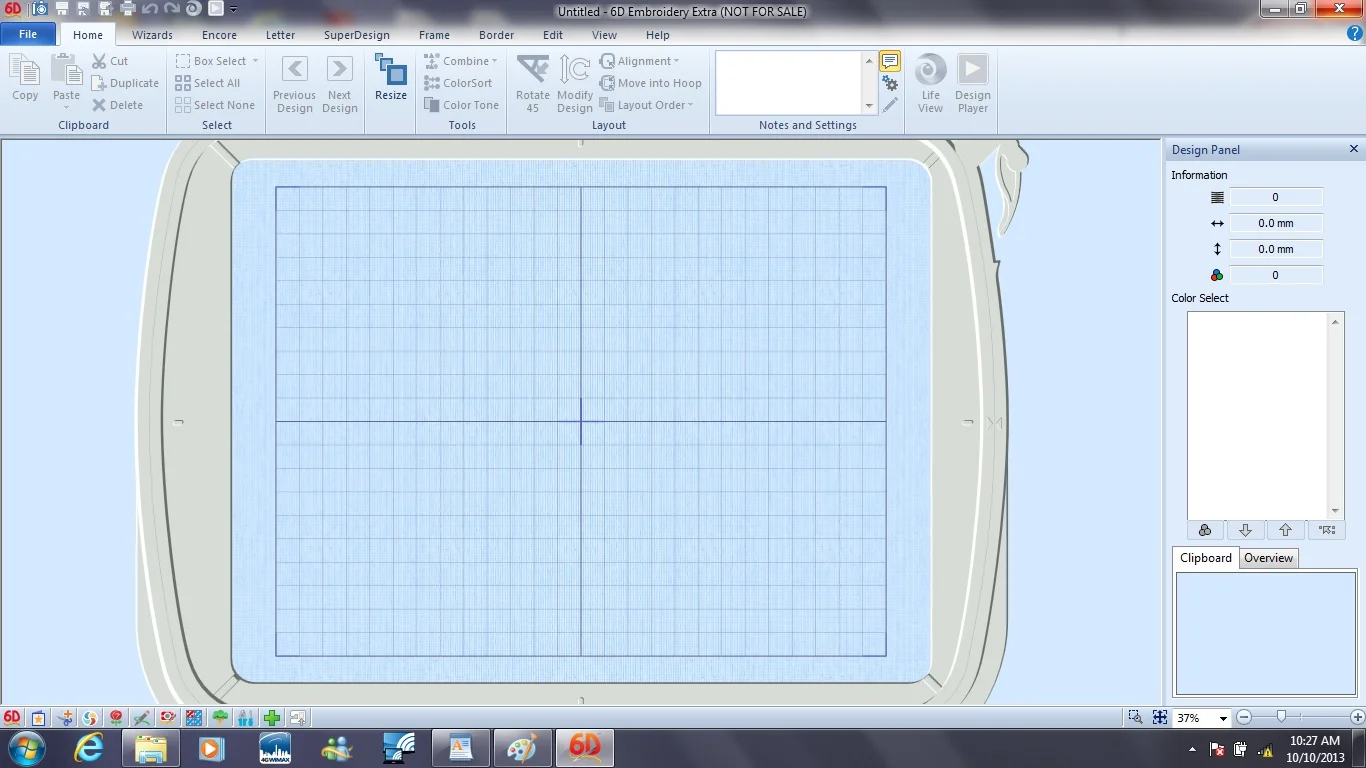Click the thread color change button
The height and width of the screenshot is (768, 1366).
[x=1205, y=530]
